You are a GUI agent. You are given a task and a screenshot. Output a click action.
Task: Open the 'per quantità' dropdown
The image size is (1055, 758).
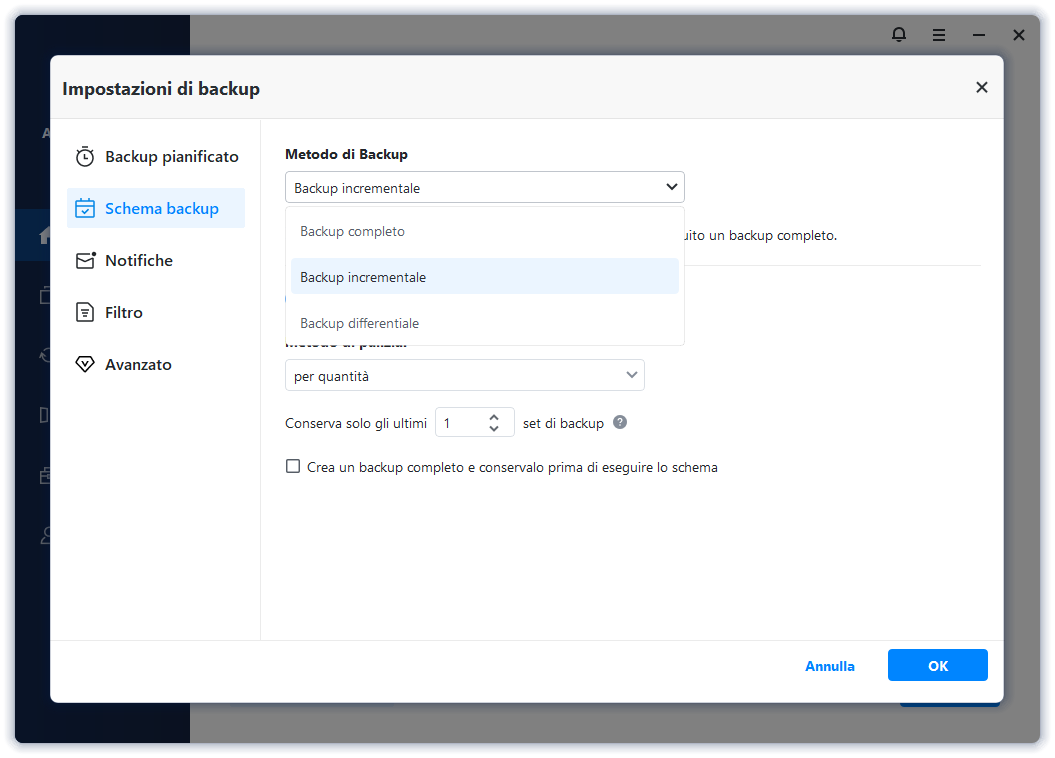click(464, 375)
